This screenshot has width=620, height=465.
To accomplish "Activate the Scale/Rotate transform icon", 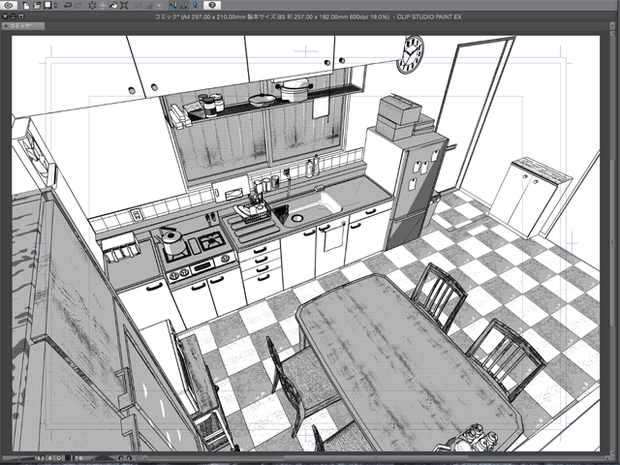I will click(124, 6).
